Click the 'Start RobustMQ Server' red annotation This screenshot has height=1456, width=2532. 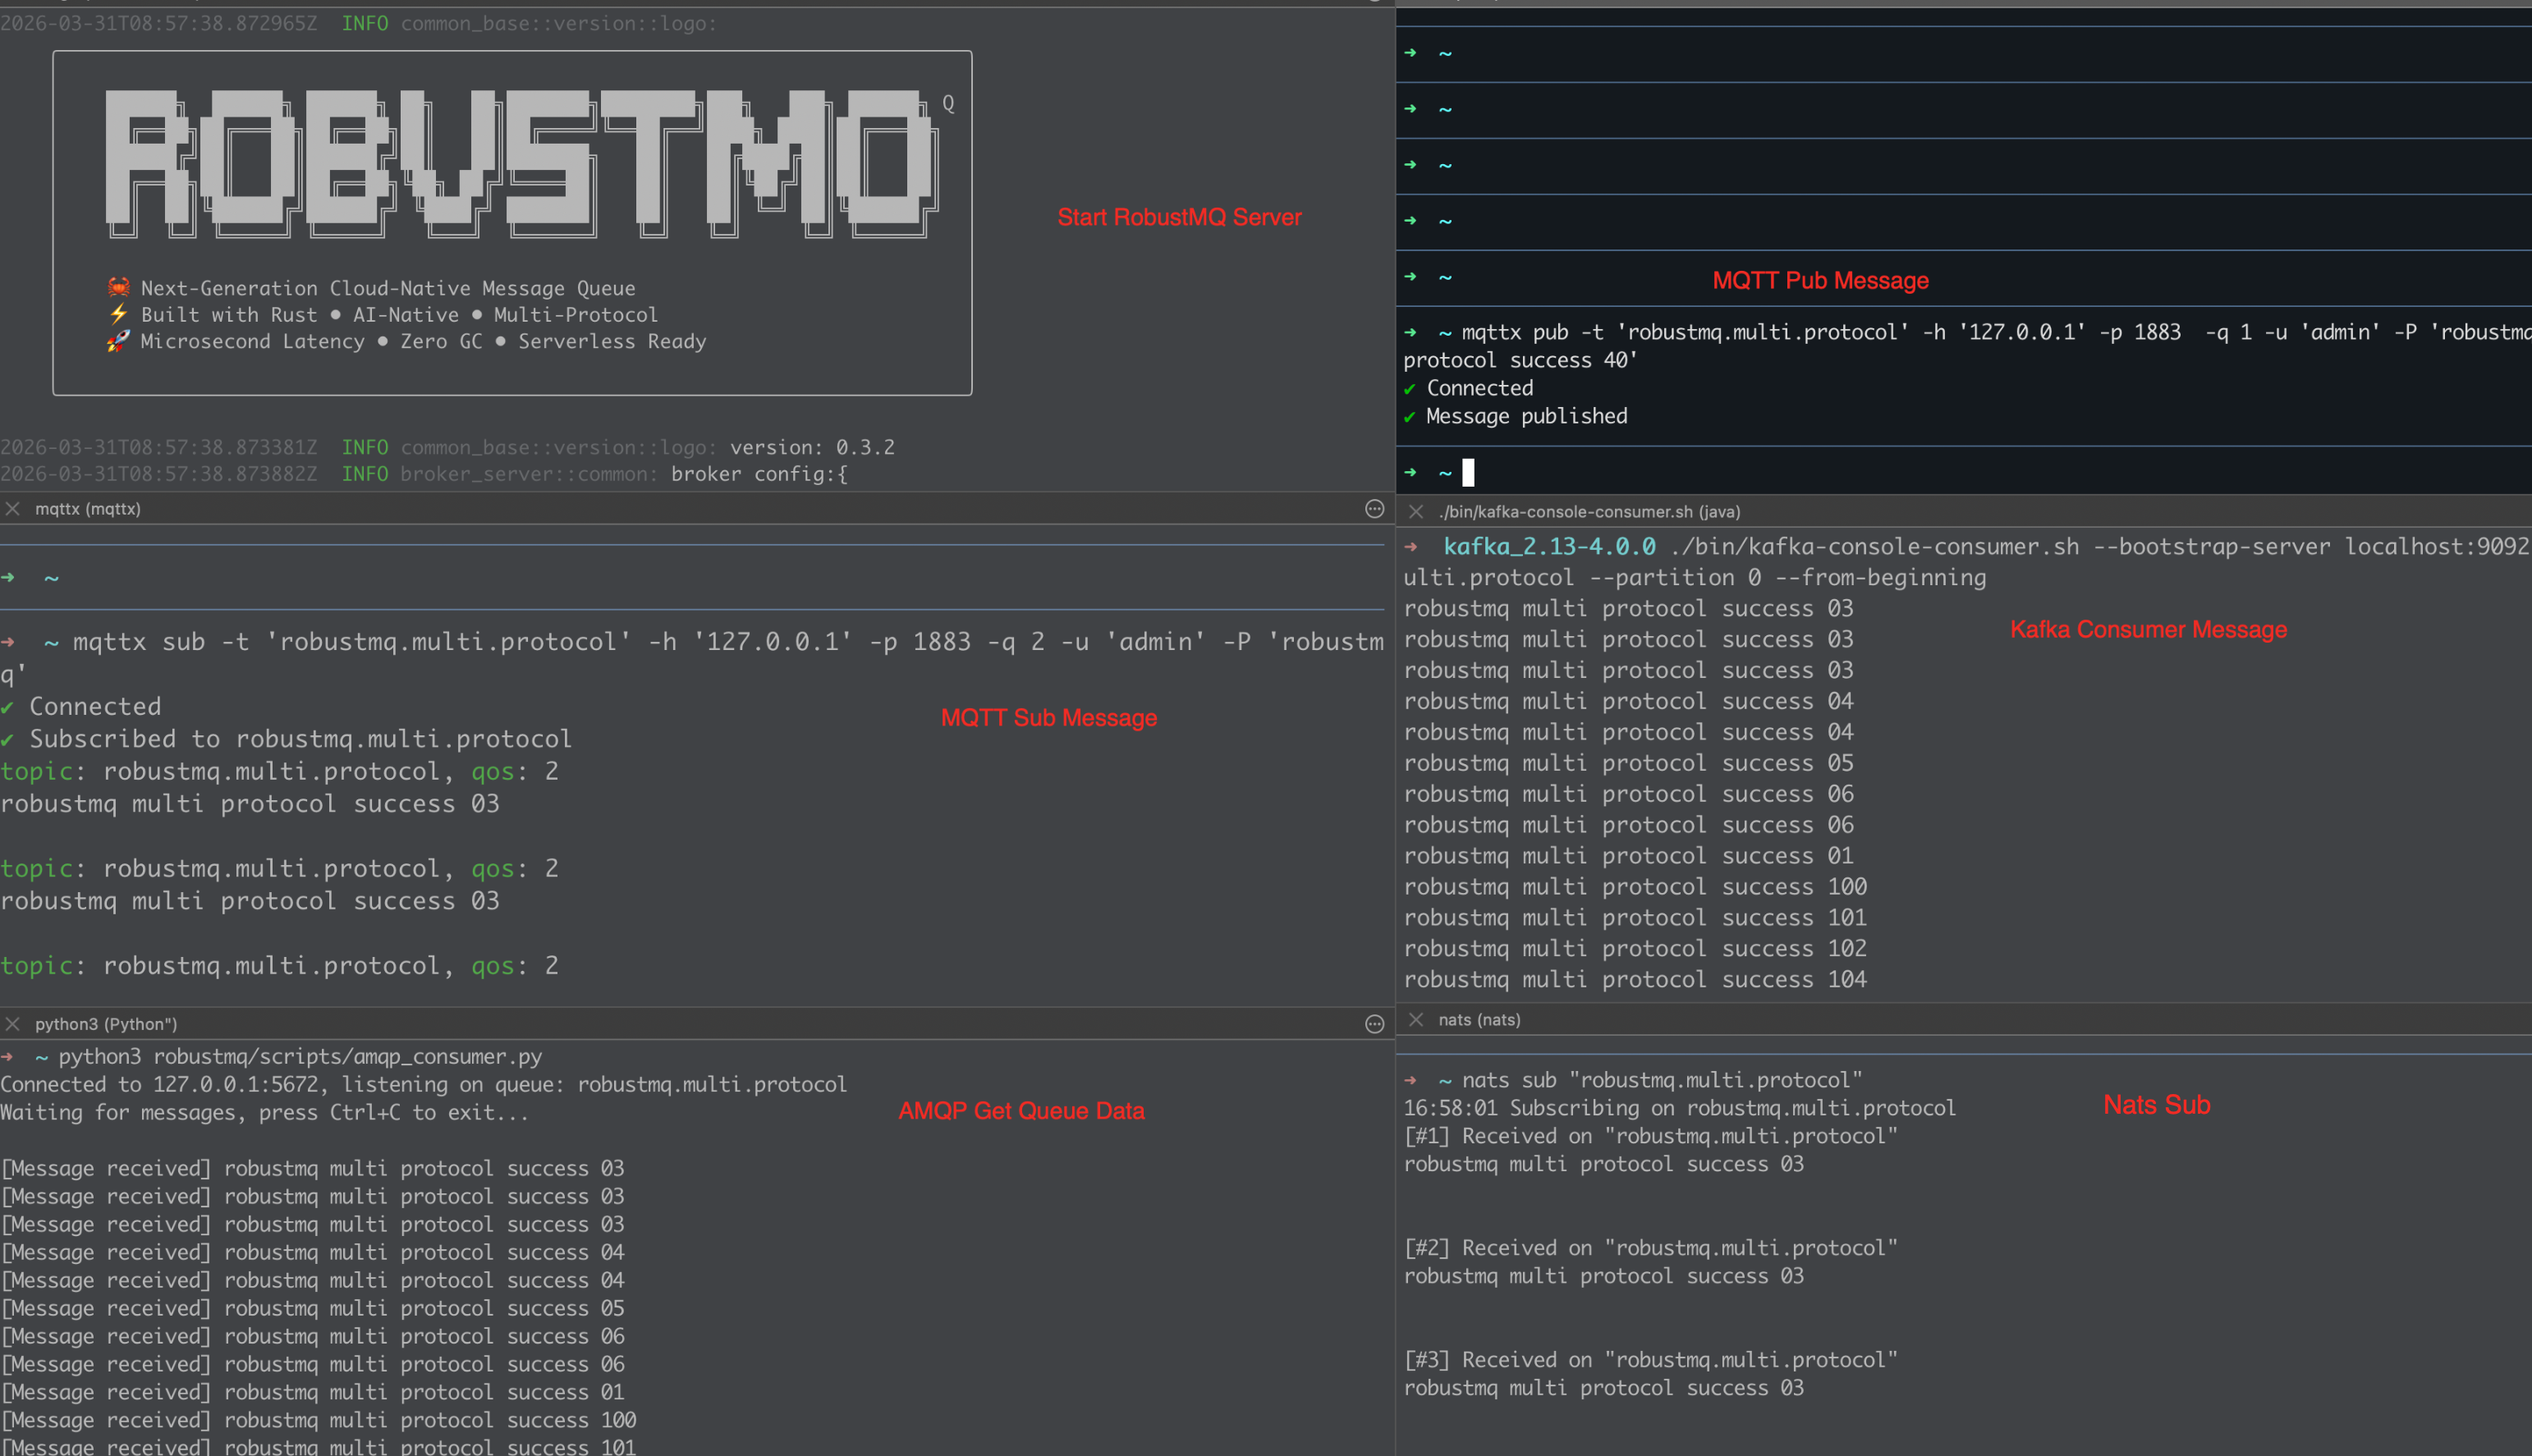coord(1179,217)
